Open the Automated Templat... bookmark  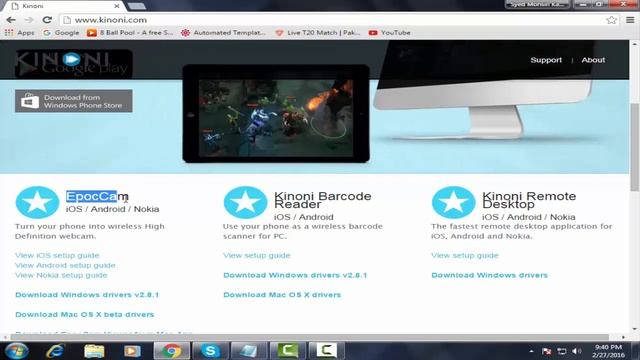click(223, 33)
